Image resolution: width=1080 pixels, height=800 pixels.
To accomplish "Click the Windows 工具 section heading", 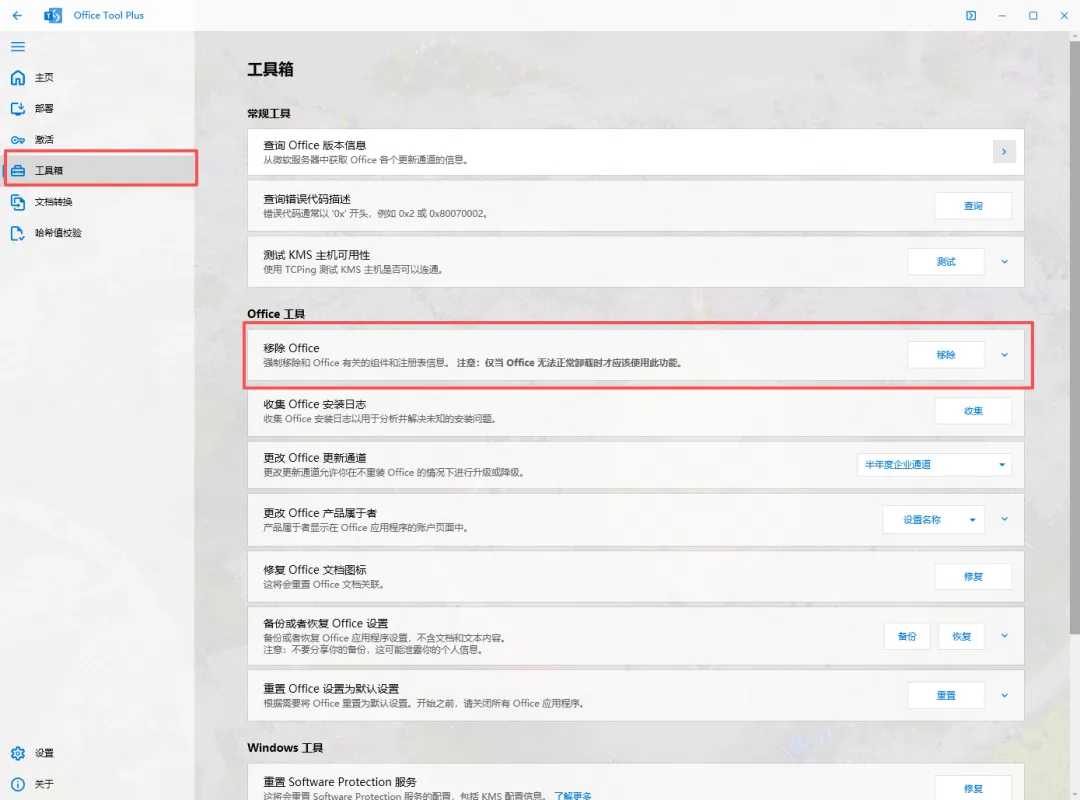I will pyautogui.click(x=285, y=748).
